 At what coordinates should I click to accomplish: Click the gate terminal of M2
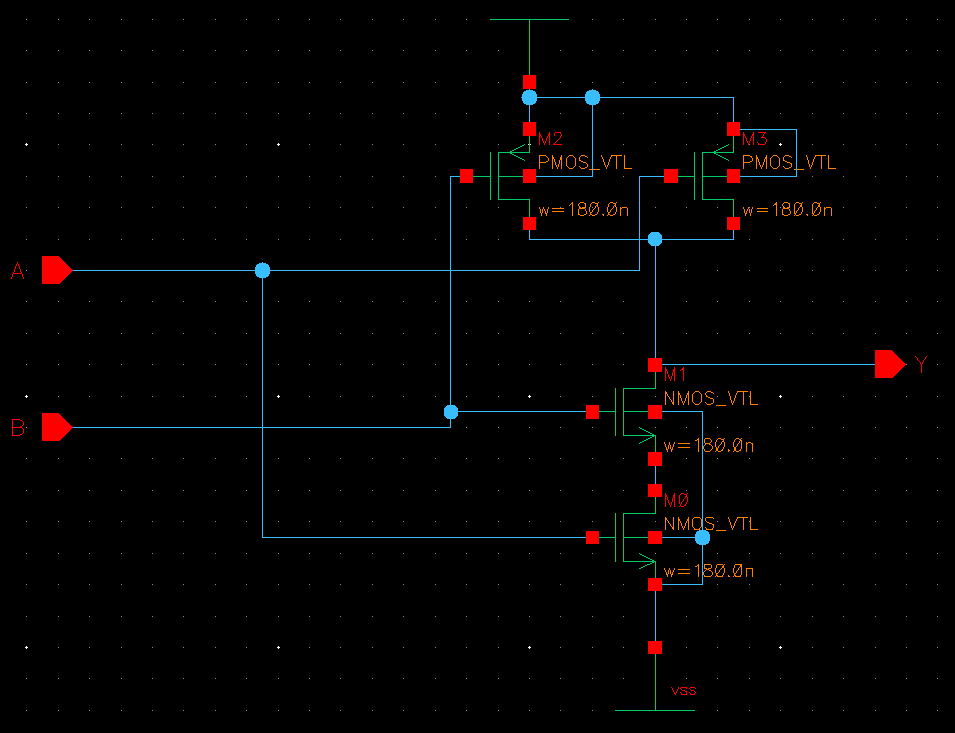tap(467, 176)
